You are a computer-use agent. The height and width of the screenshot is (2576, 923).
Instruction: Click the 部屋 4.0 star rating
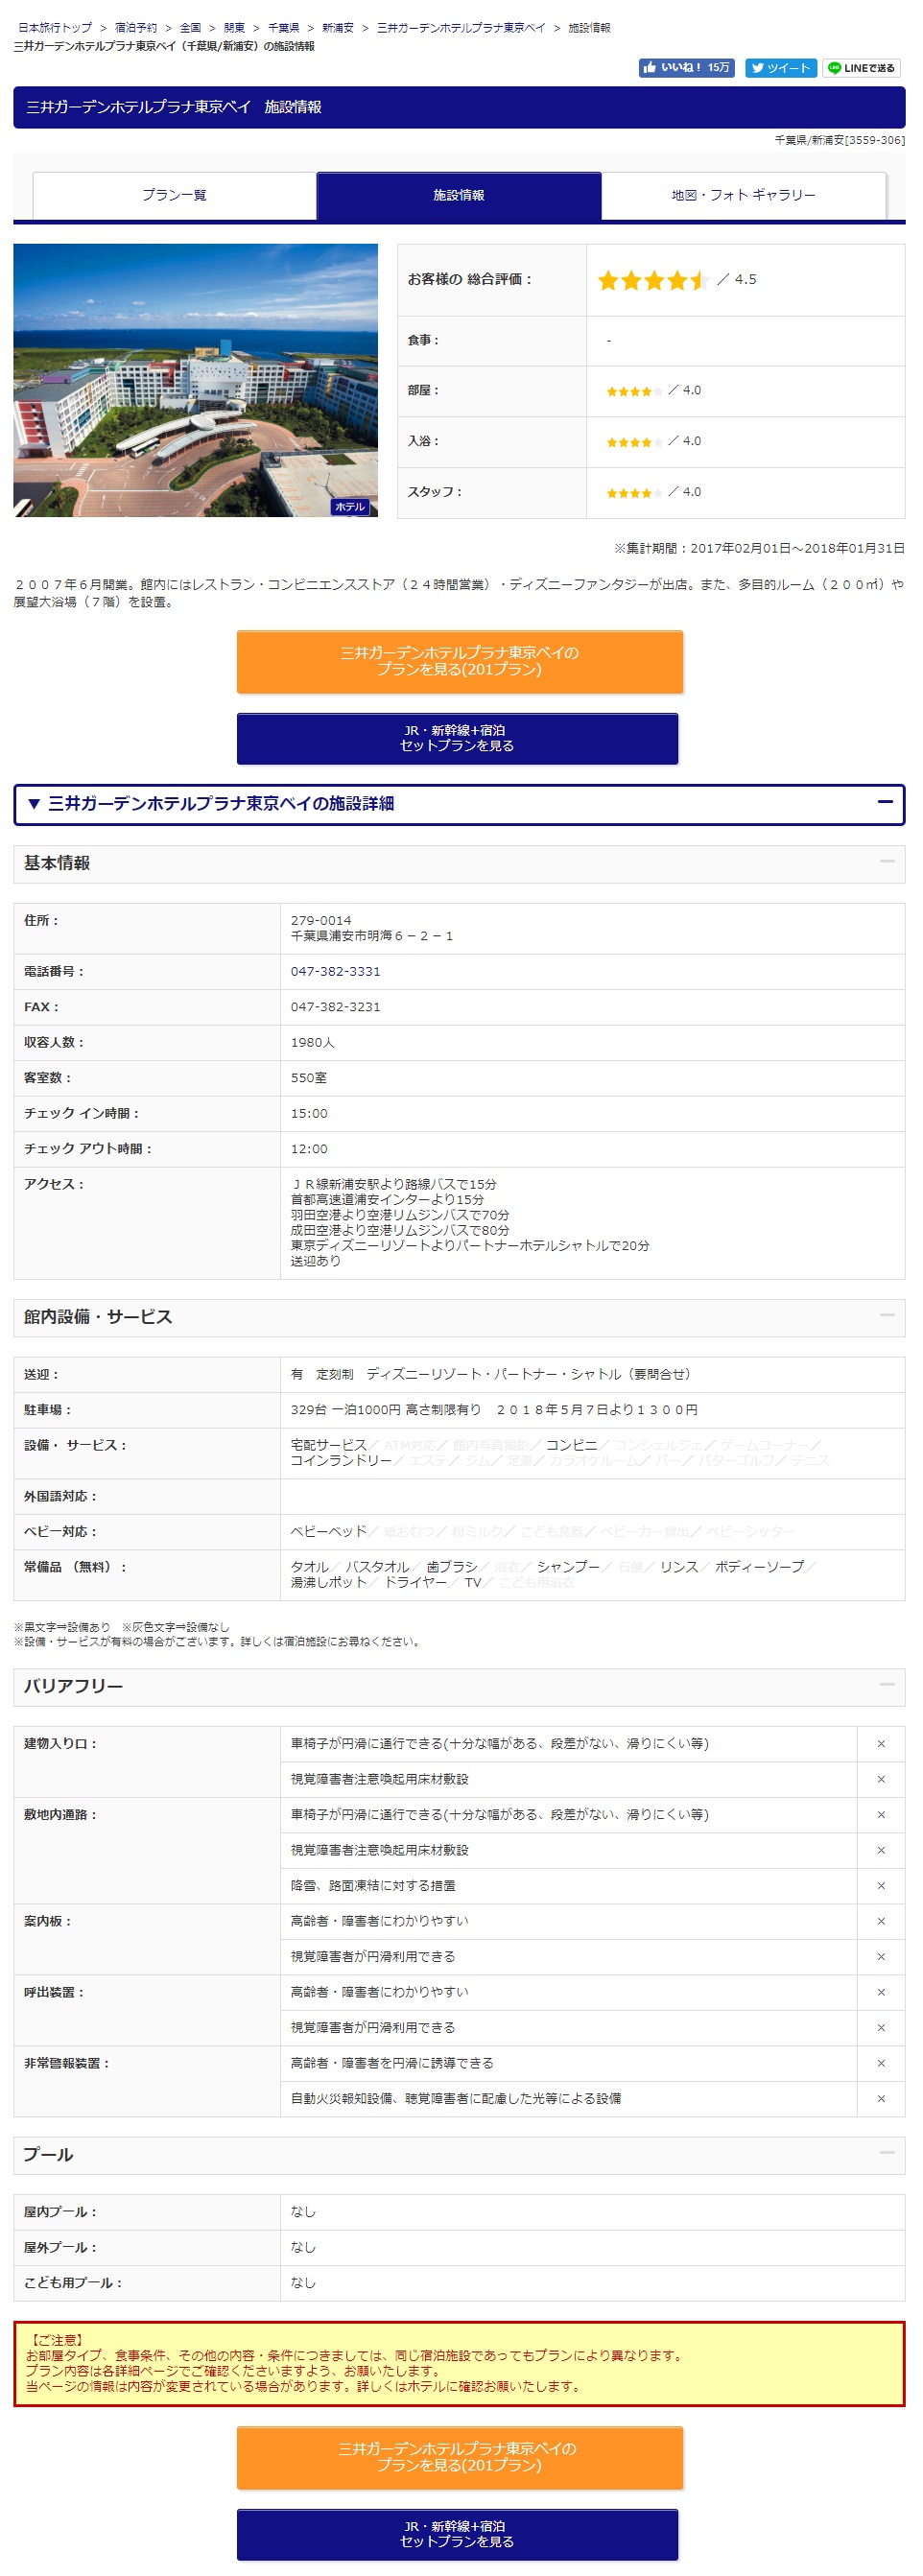(633, 391)
